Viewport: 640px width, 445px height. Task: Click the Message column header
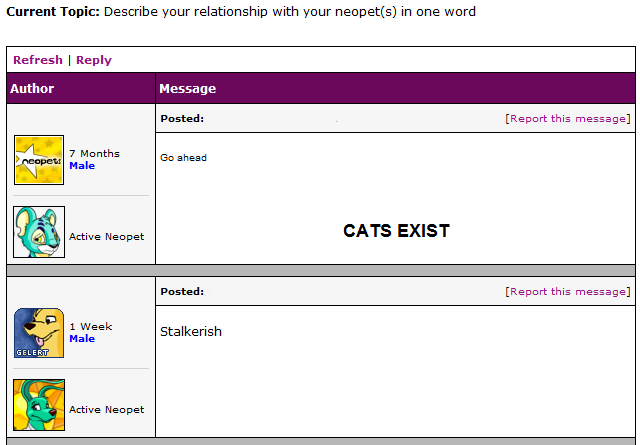click(188, 88)
